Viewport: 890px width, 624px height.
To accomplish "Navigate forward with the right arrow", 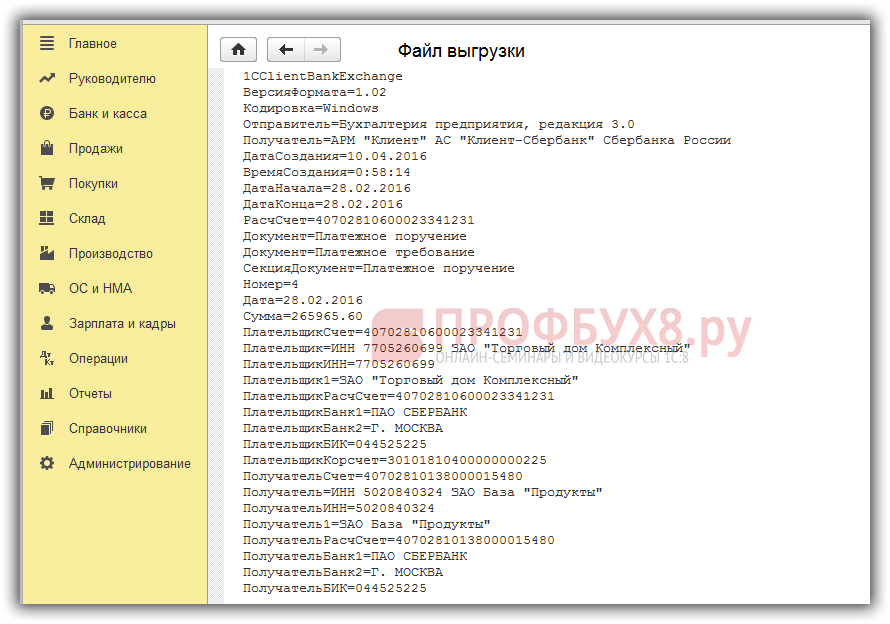I will coord(322,50).
